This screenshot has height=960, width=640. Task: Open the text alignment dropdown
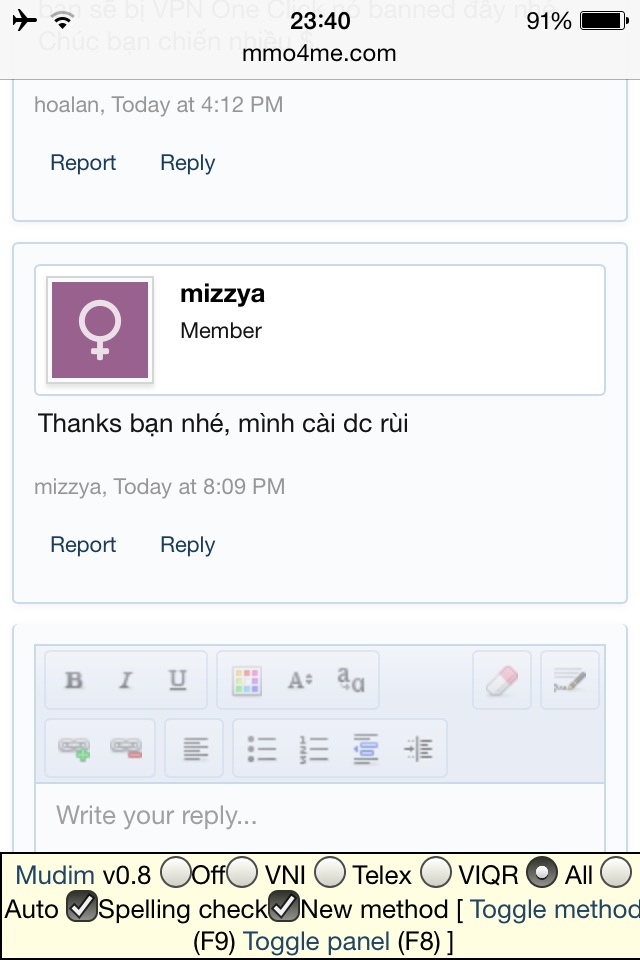coord(194,748)
